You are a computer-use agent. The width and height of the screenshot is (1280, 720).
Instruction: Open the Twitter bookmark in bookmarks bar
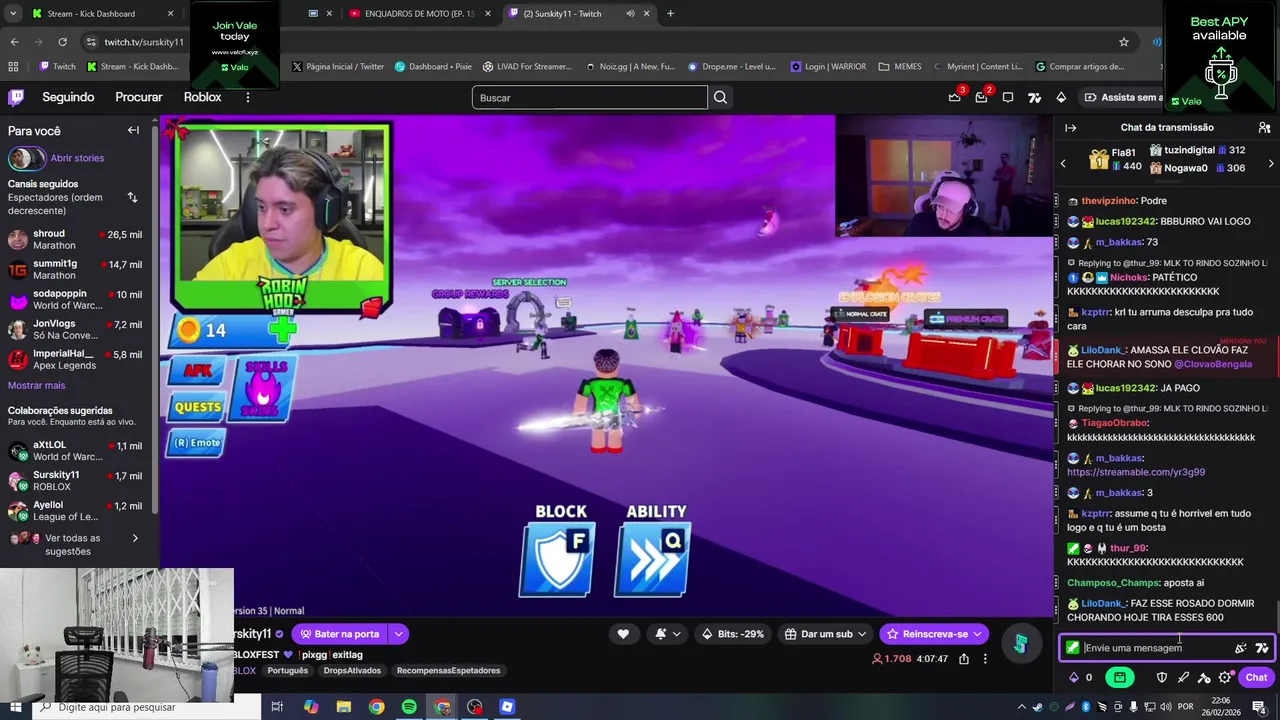coord(338,67)
